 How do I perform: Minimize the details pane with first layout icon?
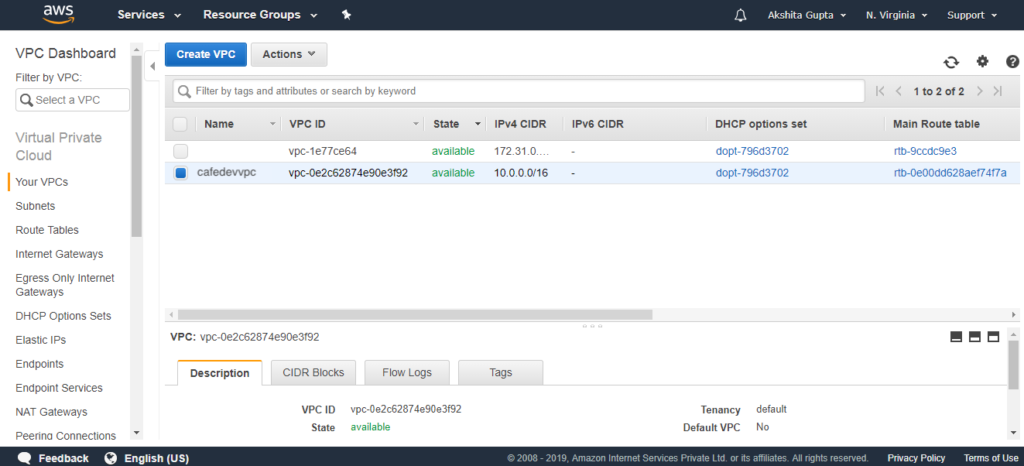(956, 337)
